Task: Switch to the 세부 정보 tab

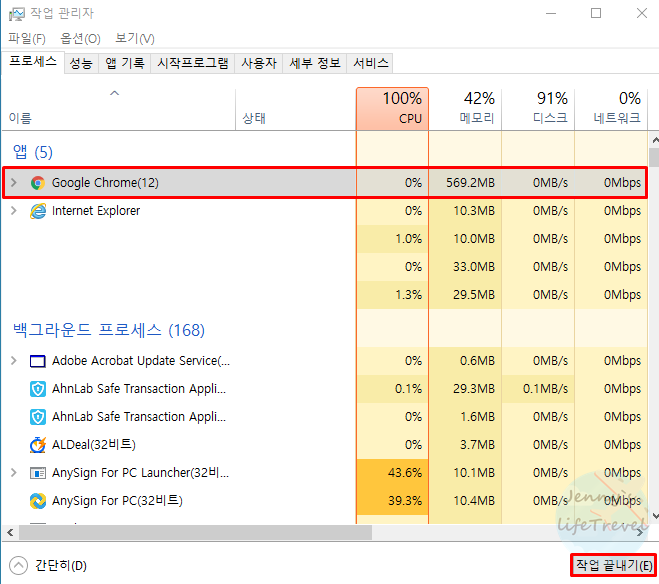Action: (x=315, y=63)
